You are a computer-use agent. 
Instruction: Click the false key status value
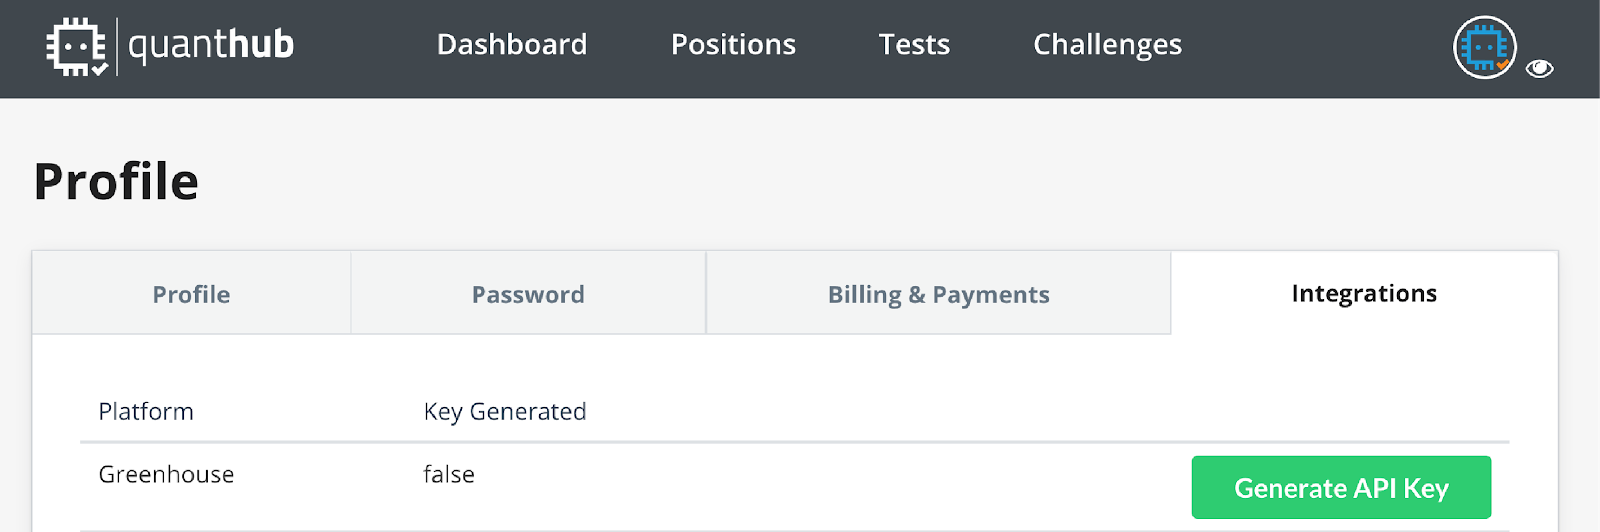point(449,474)
